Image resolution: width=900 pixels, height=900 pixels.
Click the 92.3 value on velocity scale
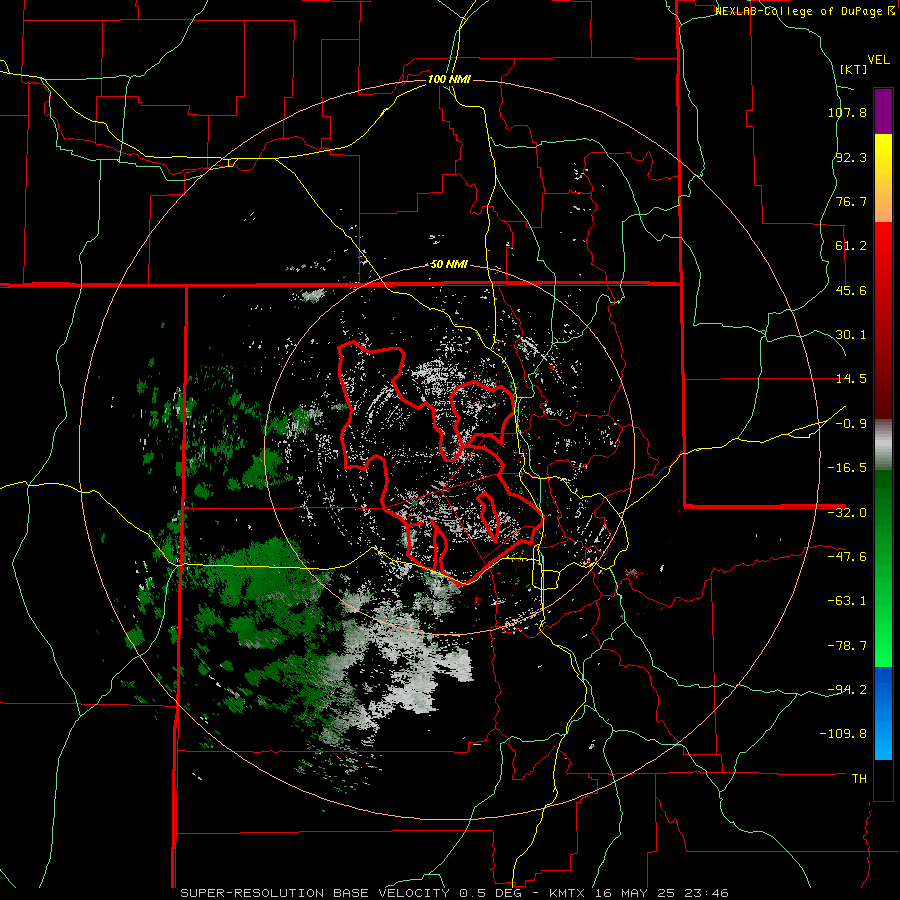tap(851, 157)
